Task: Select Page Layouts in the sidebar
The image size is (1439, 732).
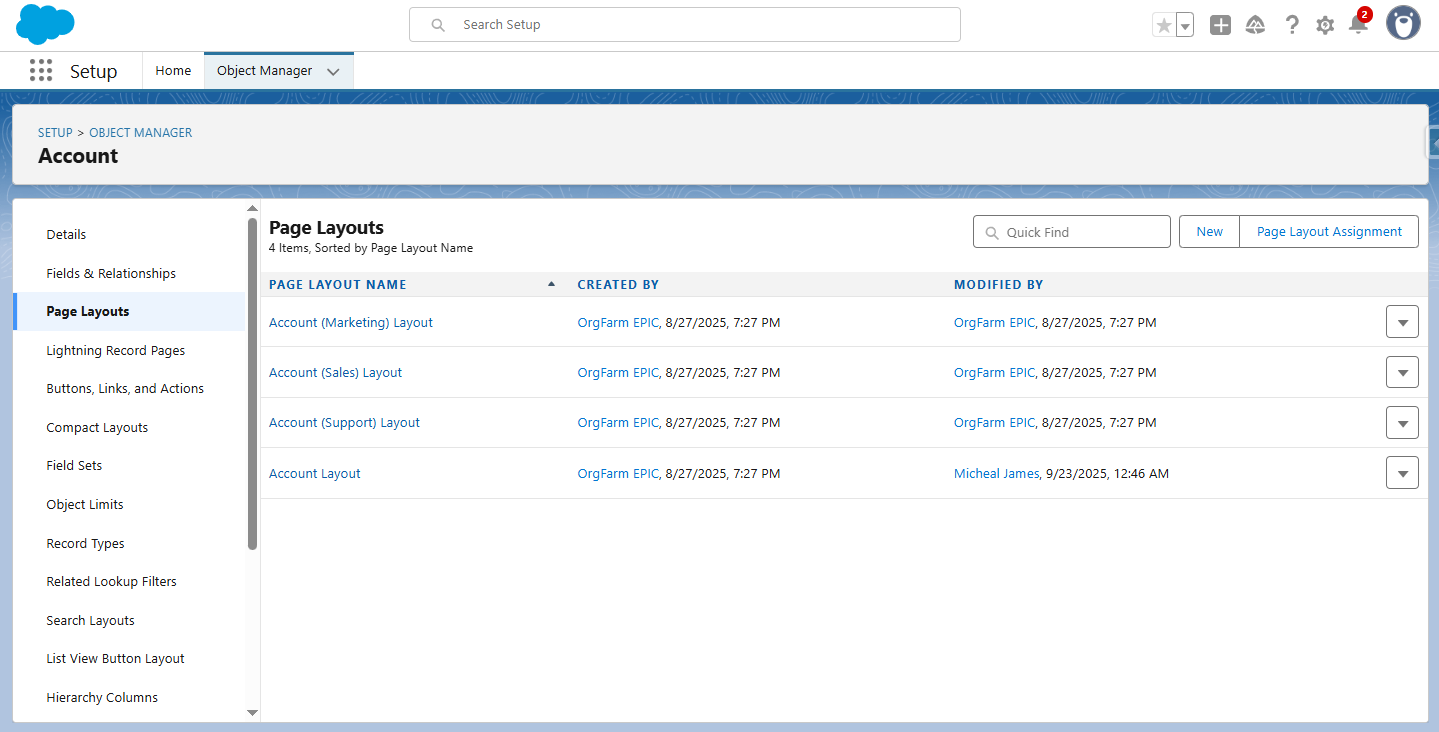Action: [129, 312]
